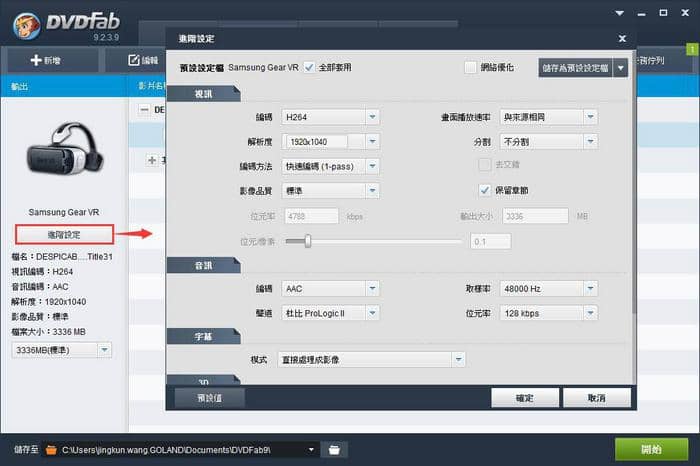Screen dimensions: 700x466
Task: Click the 位元像素 0.1 value field
Action: [x=491, y=241]
